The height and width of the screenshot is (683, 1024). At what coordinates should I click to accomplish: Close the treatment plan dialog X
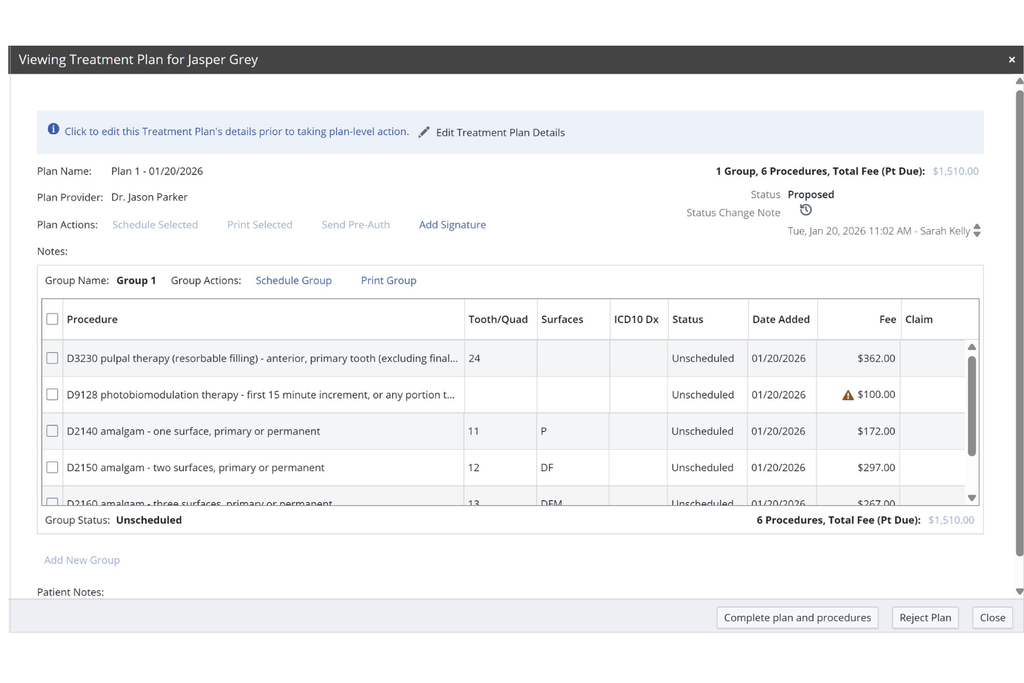click(x=1012, y=59)
